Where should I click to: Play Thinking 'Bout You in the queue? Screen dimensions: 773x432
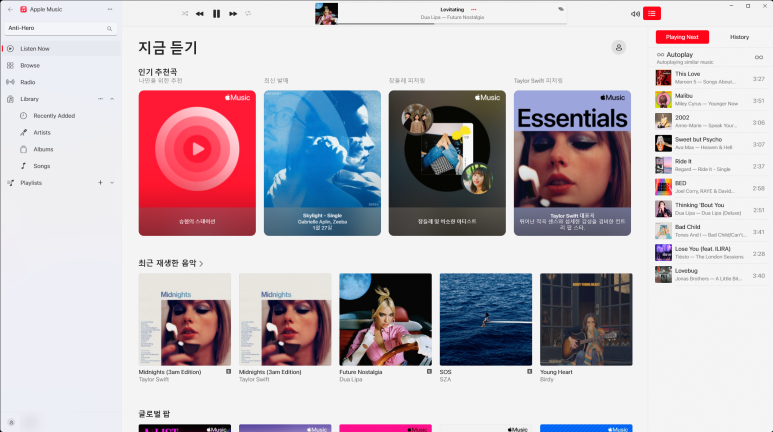(710, 209)
